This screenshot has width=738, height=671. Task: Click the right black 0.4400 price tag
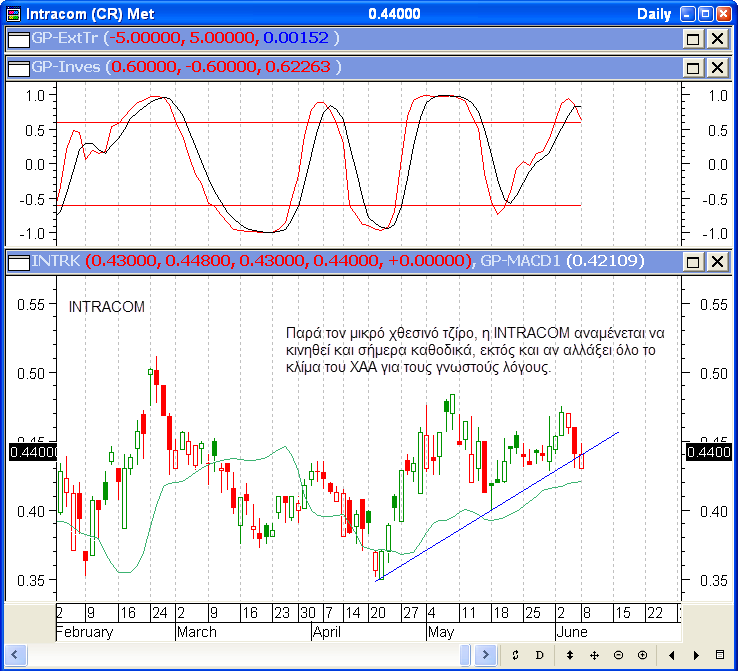(709, 453)
